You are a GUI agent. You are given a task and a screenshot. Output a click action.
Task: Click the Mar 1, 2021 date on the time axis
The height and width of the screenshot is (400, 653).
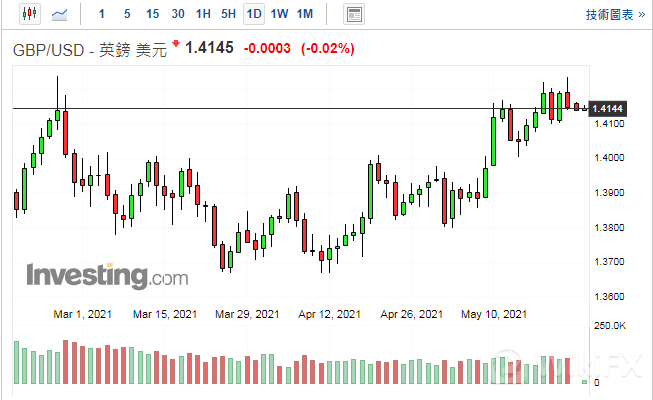[x=84, y=314]
